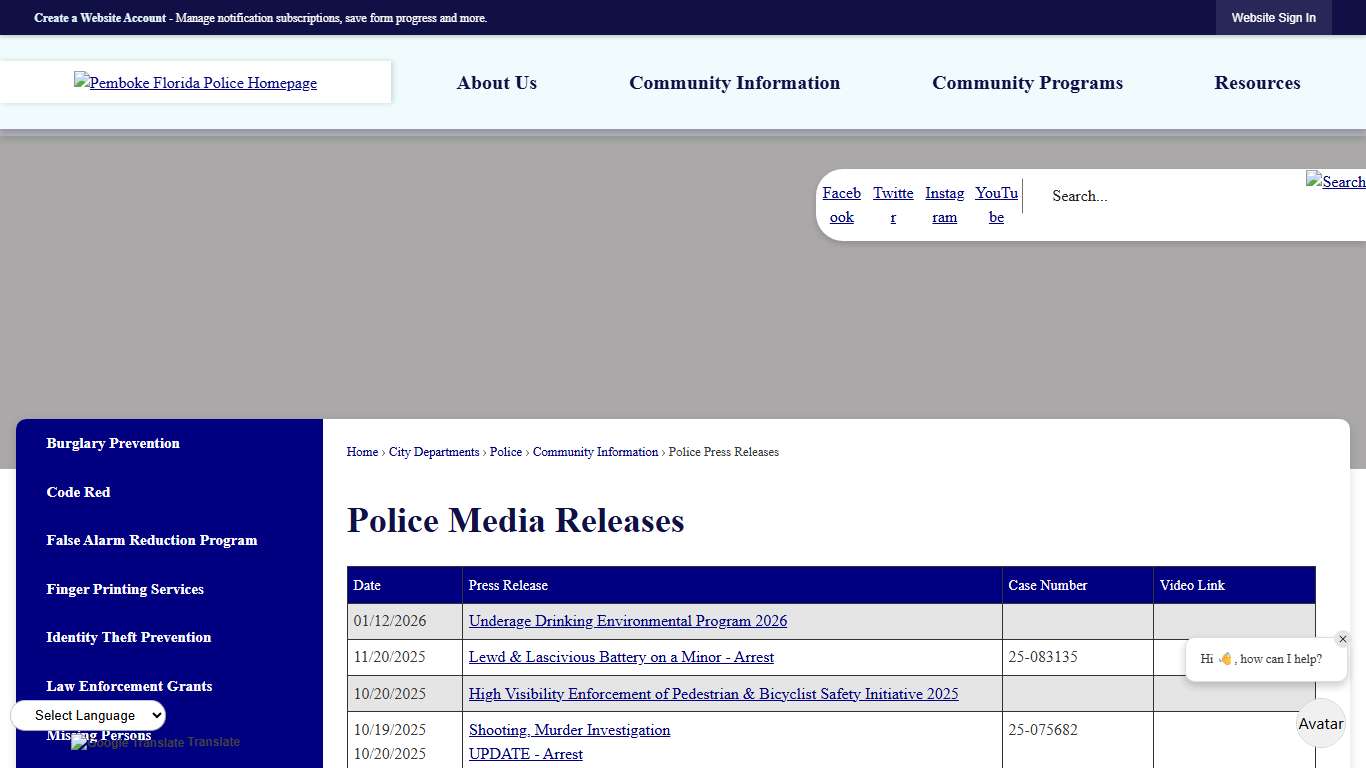
Task: Open Create a Website Account
Action: tap(98, 17)
